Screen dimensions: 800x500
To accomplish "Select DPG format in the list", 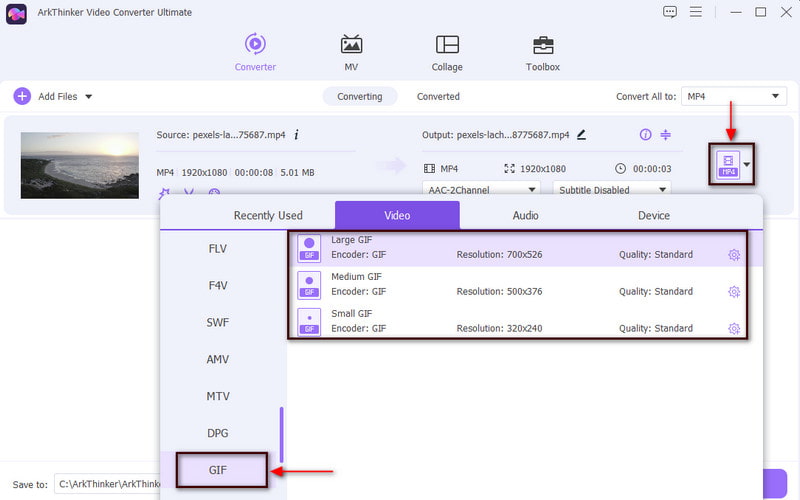I will pos(218,433).
